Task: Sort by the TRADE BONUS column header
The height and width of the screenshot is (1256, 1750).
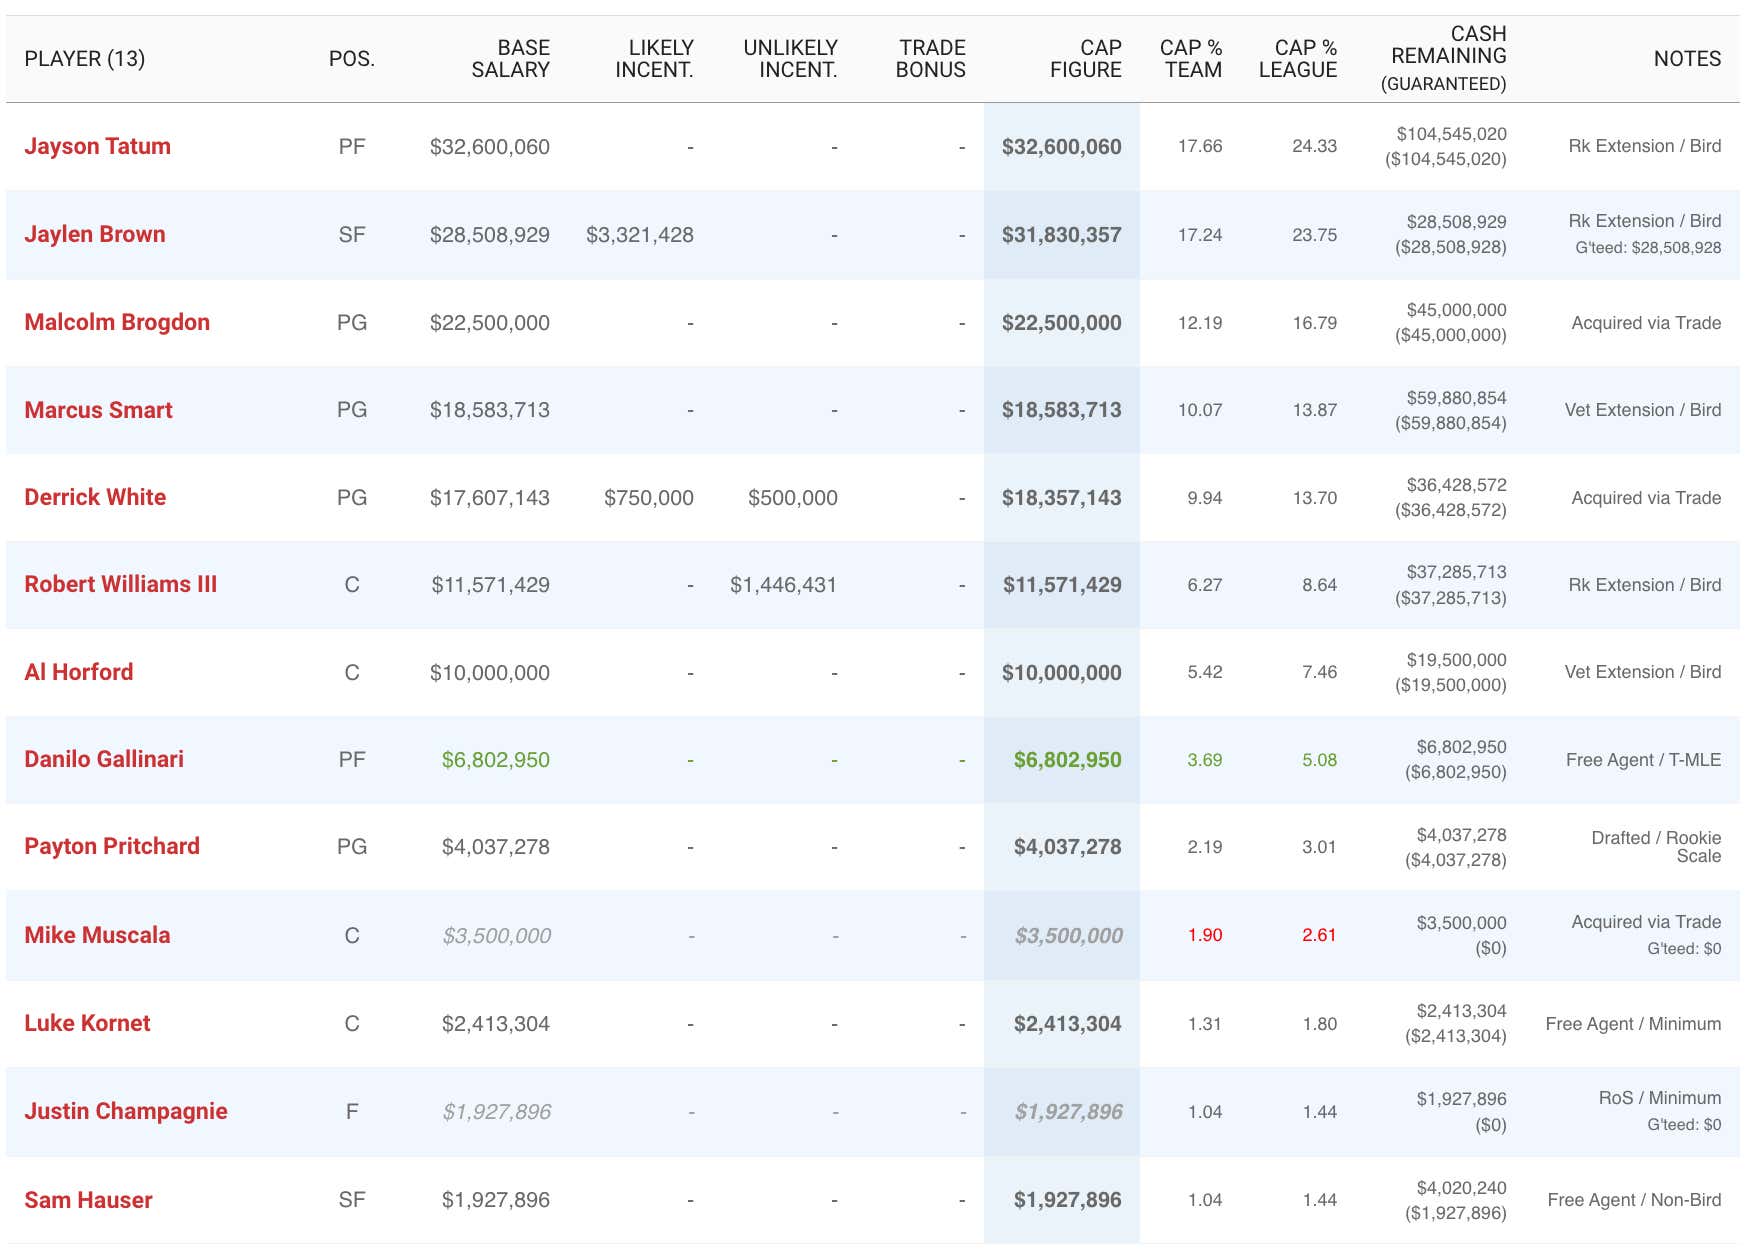Action: 930,59
